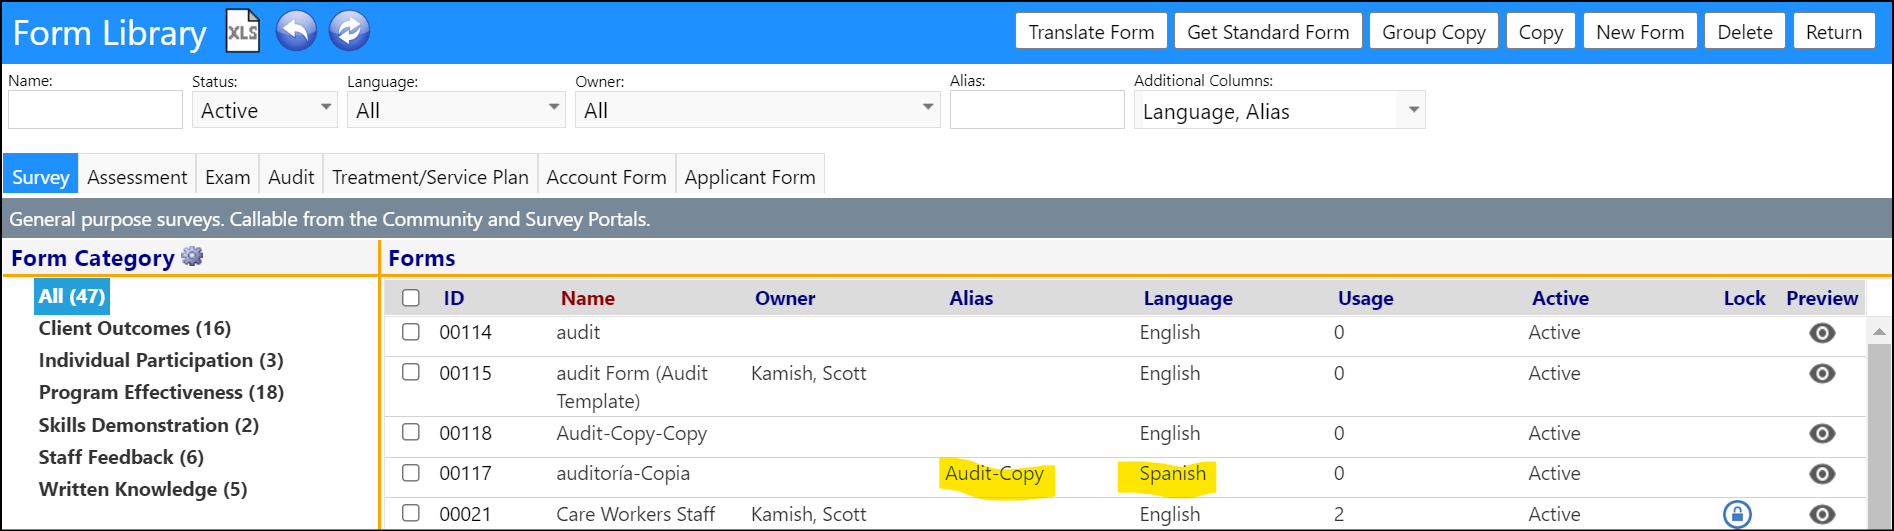The width and height of the screenshot is (1894, 531).
Task: Click form name Audit-Copy-Copy
Action: pyautogui.click(x=632, y=433)
